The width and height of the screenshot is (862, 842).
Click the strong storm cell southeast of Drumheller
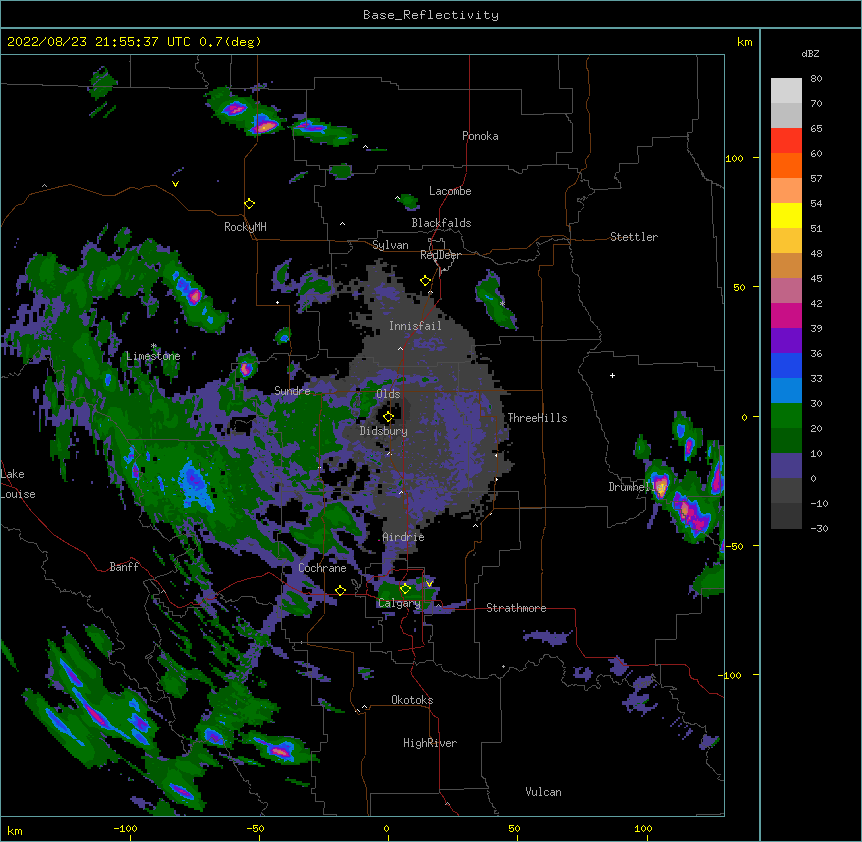[x=690, y=514]
